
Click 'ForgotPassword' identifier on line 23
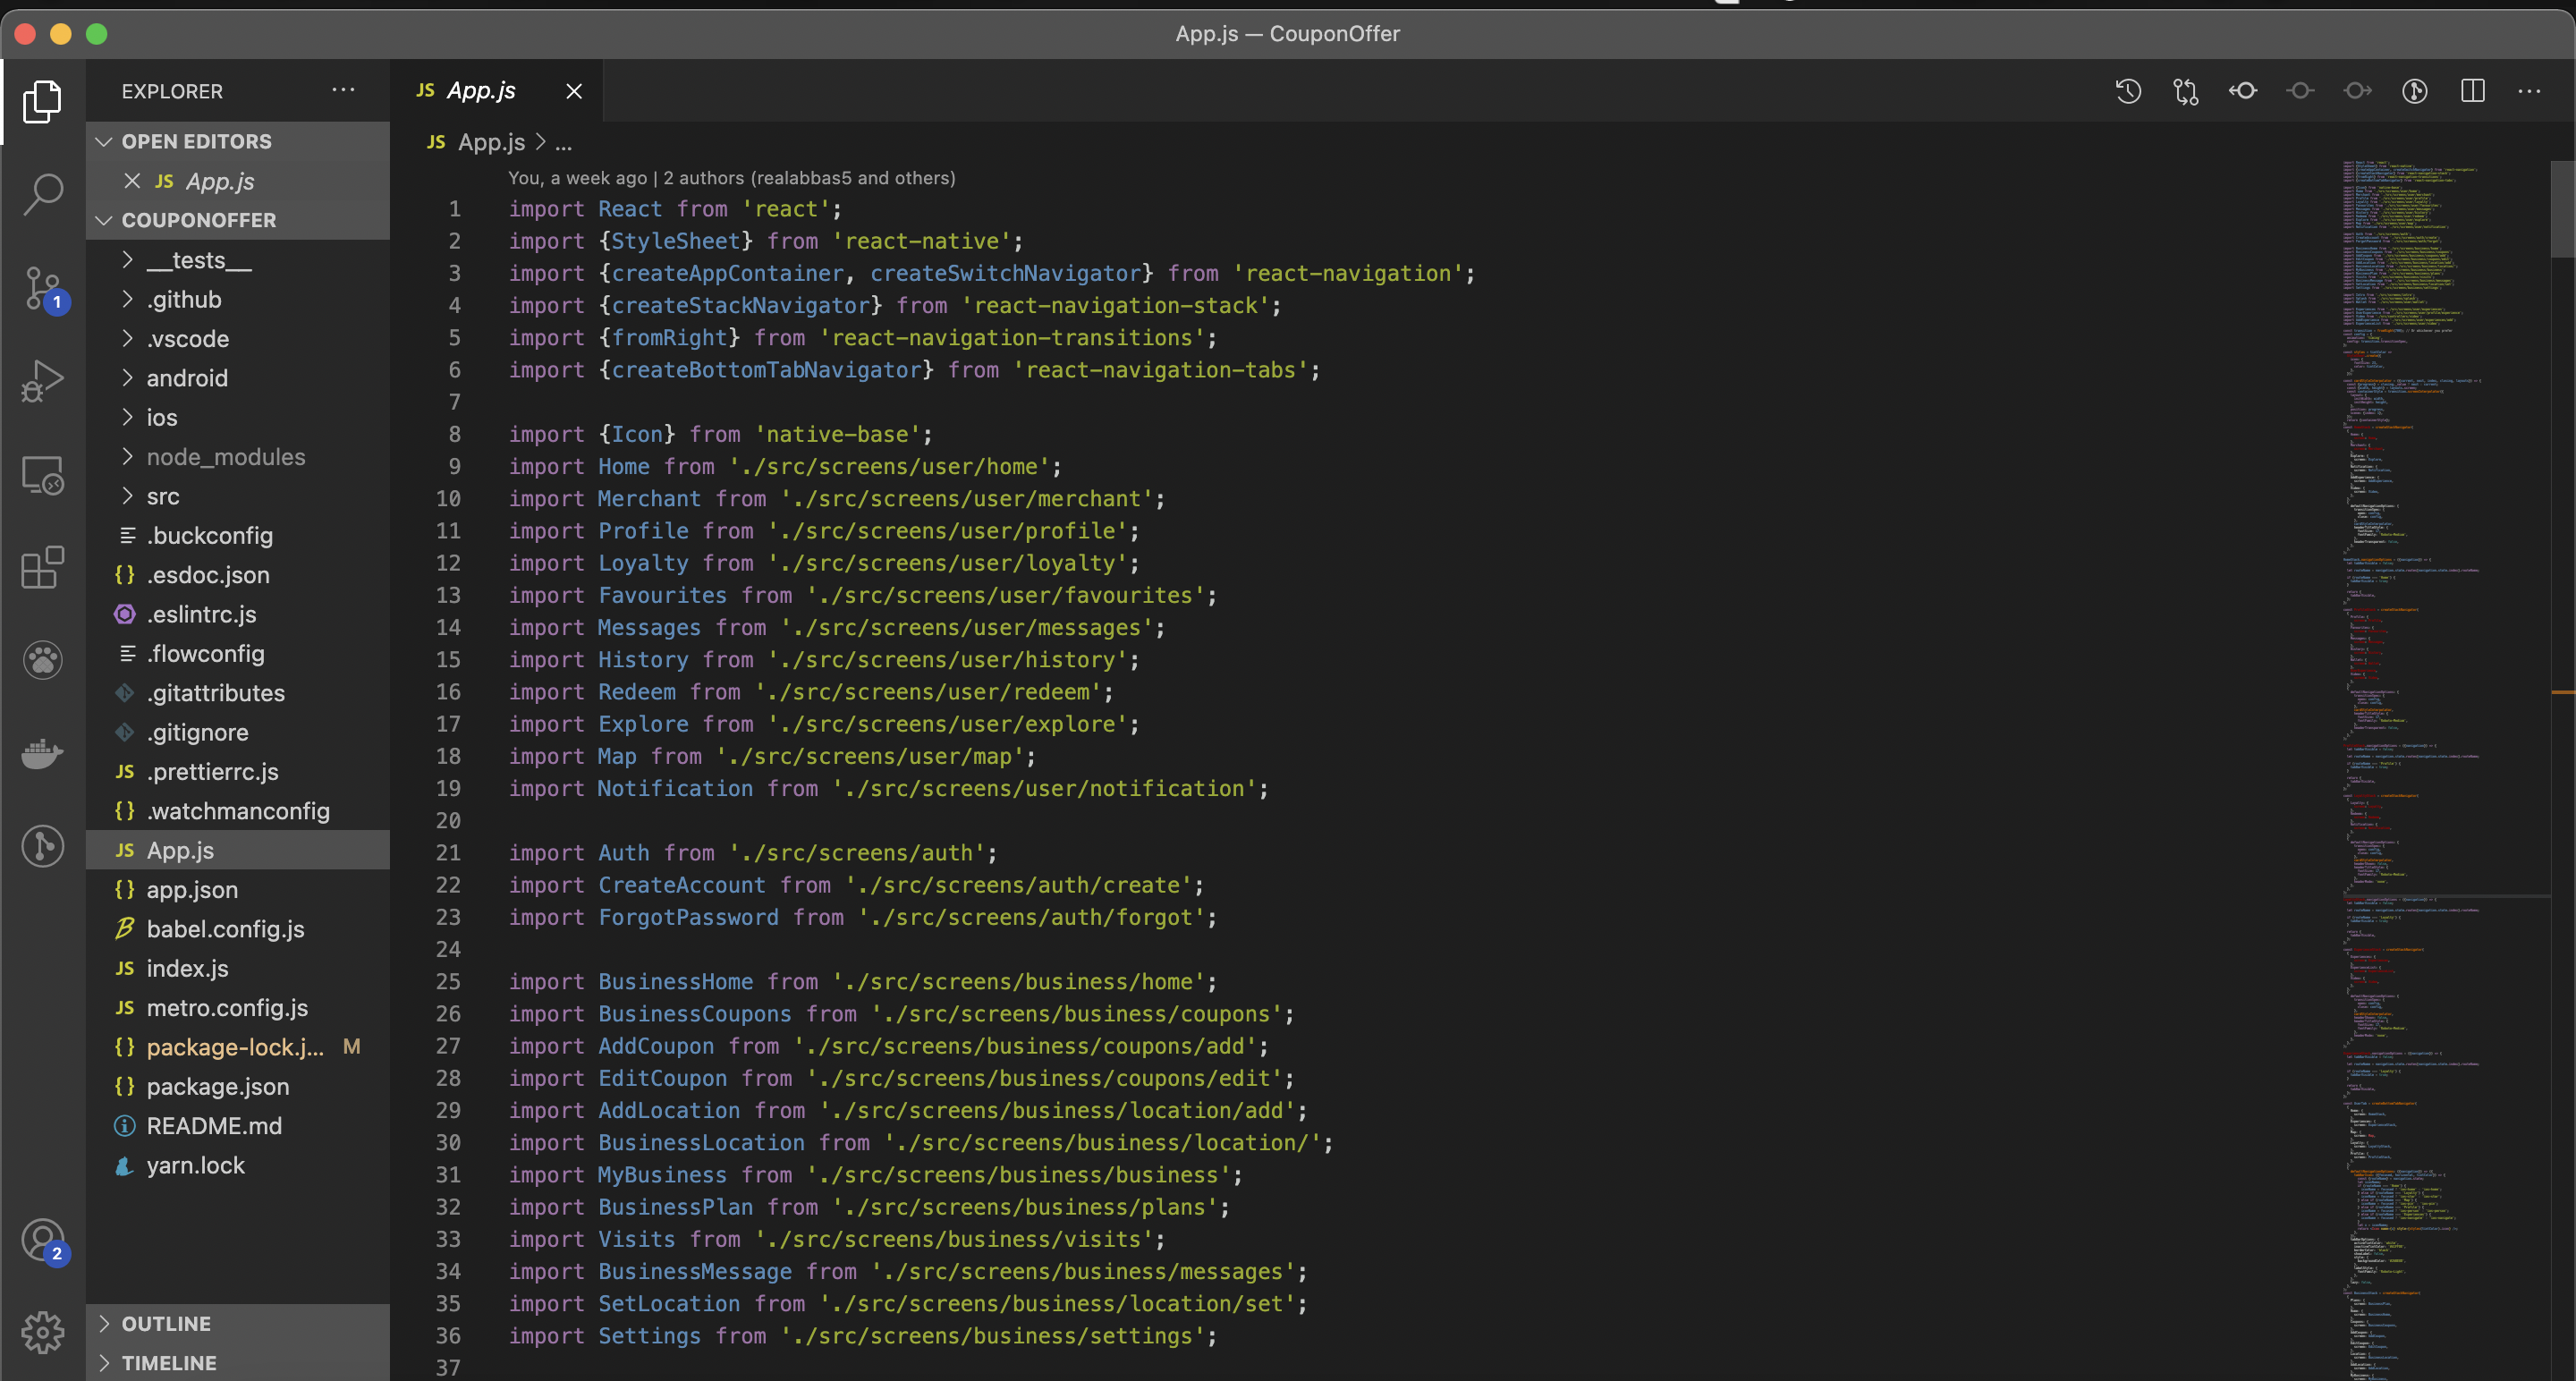point(688,918)
